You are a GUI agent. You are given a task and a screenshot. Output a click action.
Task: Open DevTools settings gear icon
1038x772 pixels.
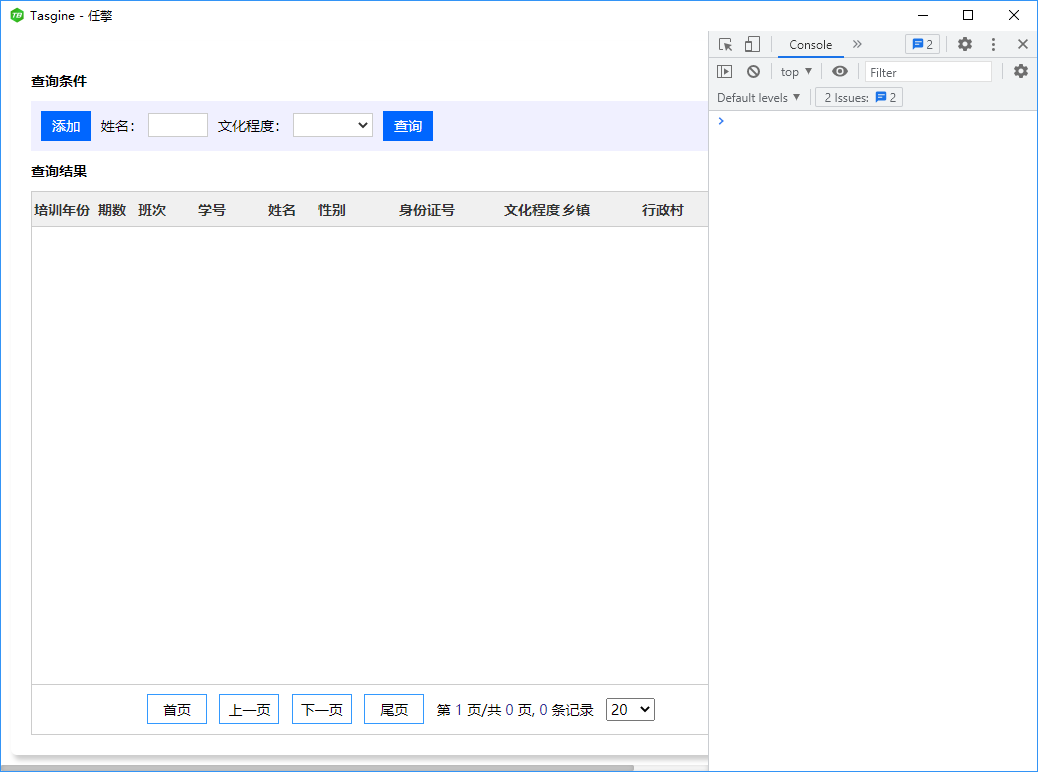coord(964,44)
